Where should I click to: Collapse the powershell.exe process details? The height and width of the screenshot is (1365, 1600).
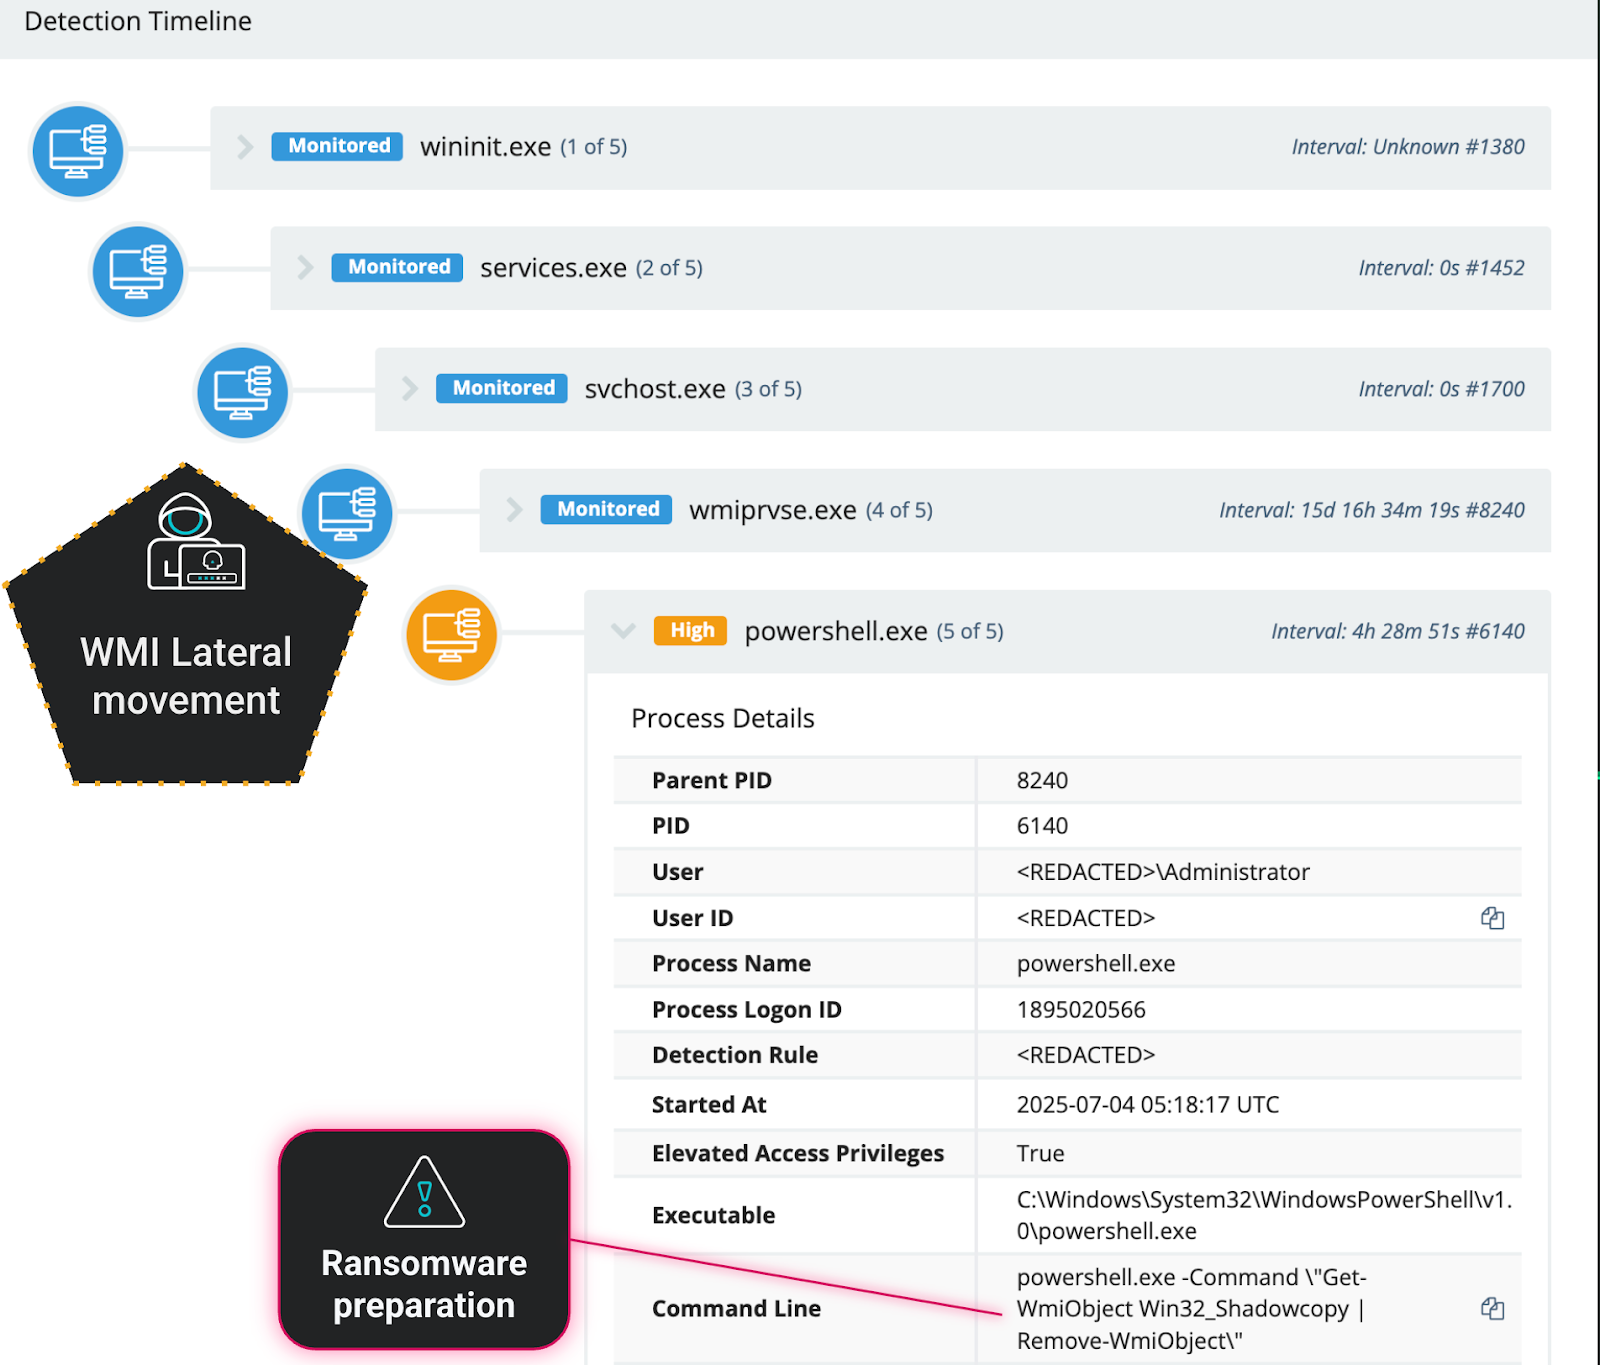[x=623, y=631]
